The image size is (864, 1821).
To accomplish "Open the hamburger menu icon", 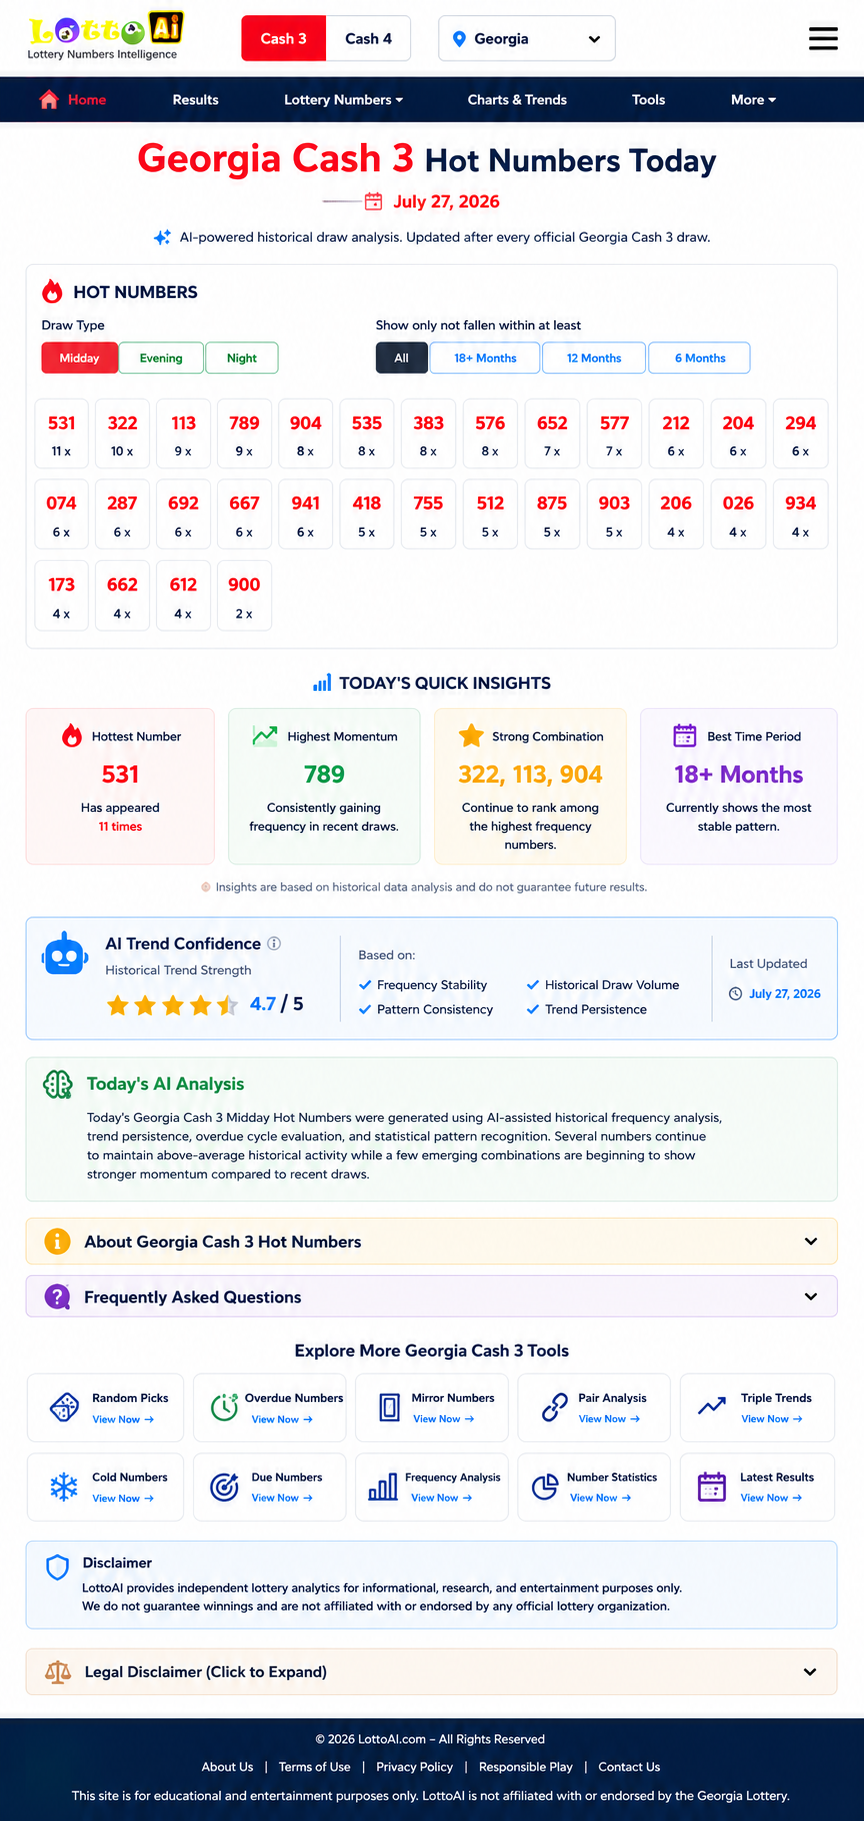I will 823,38.
